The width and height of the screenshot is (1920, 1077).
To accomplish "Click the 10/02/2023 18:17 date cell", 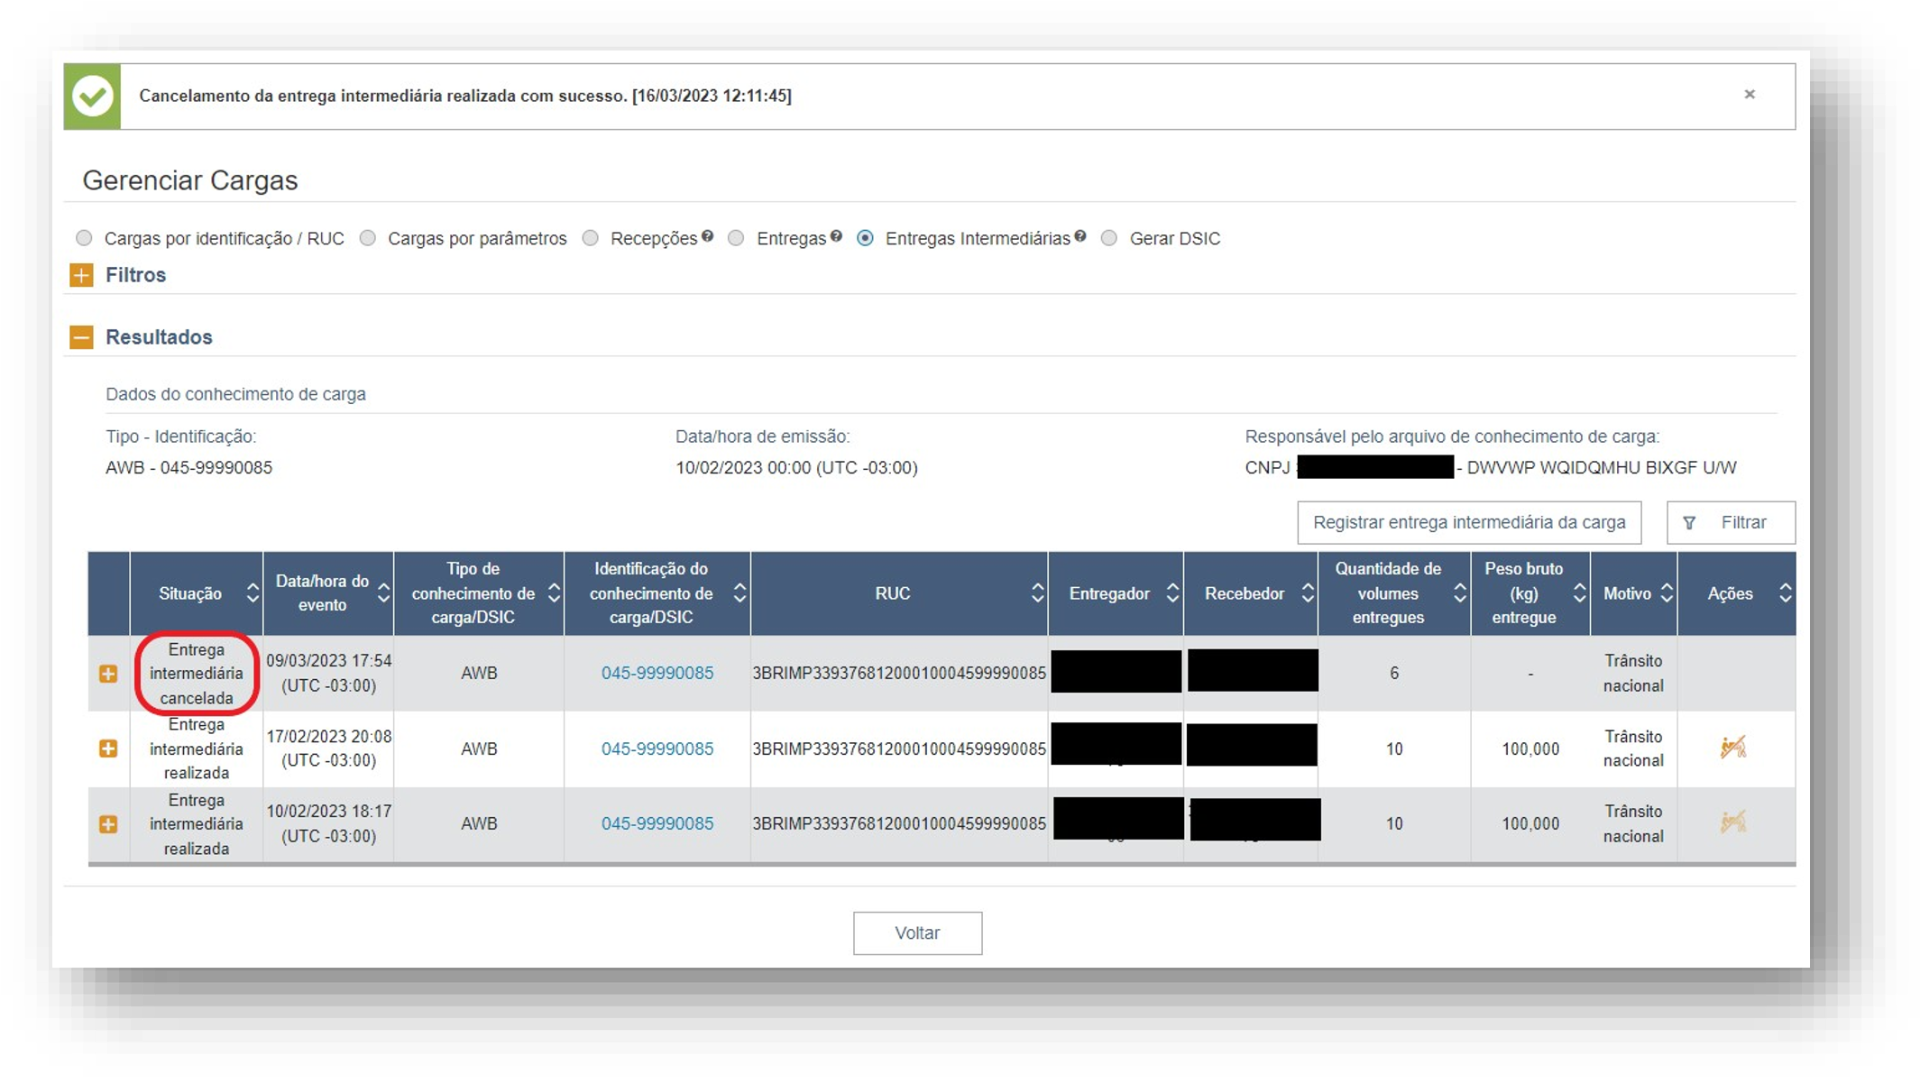I will pos(328,824).
